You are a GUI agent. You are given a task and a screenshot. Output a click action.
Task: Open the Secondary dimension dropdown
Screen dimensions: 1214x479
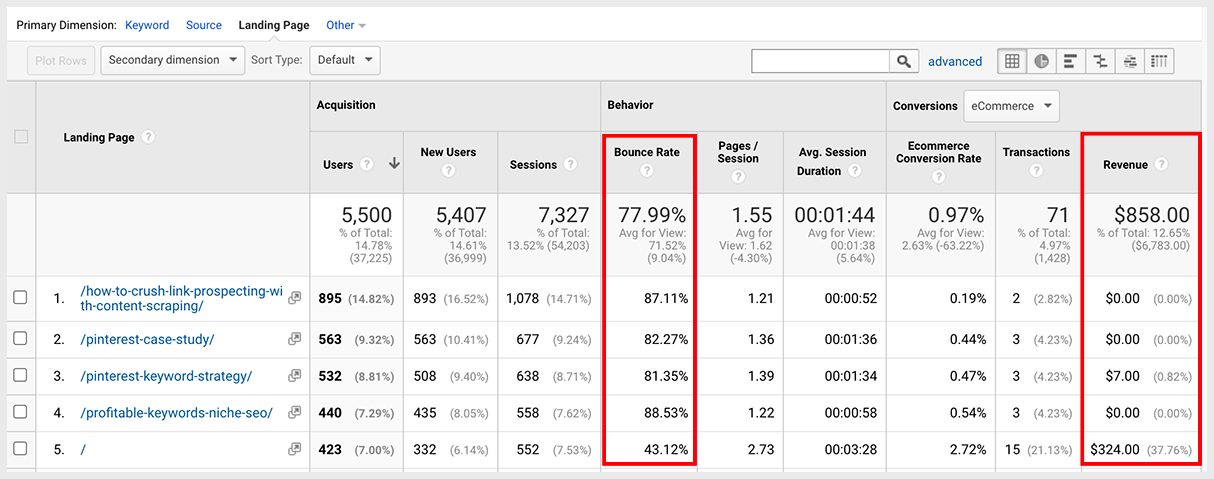tap(172, 60)
